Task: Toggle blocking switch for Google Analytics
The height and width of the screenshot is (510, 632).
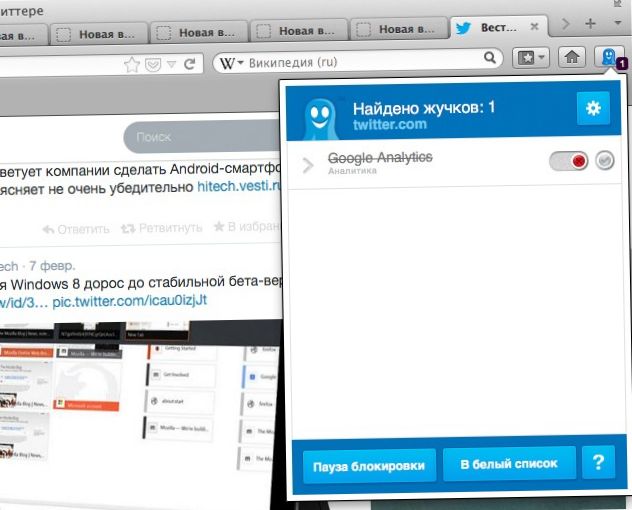Action: (568, 161)
